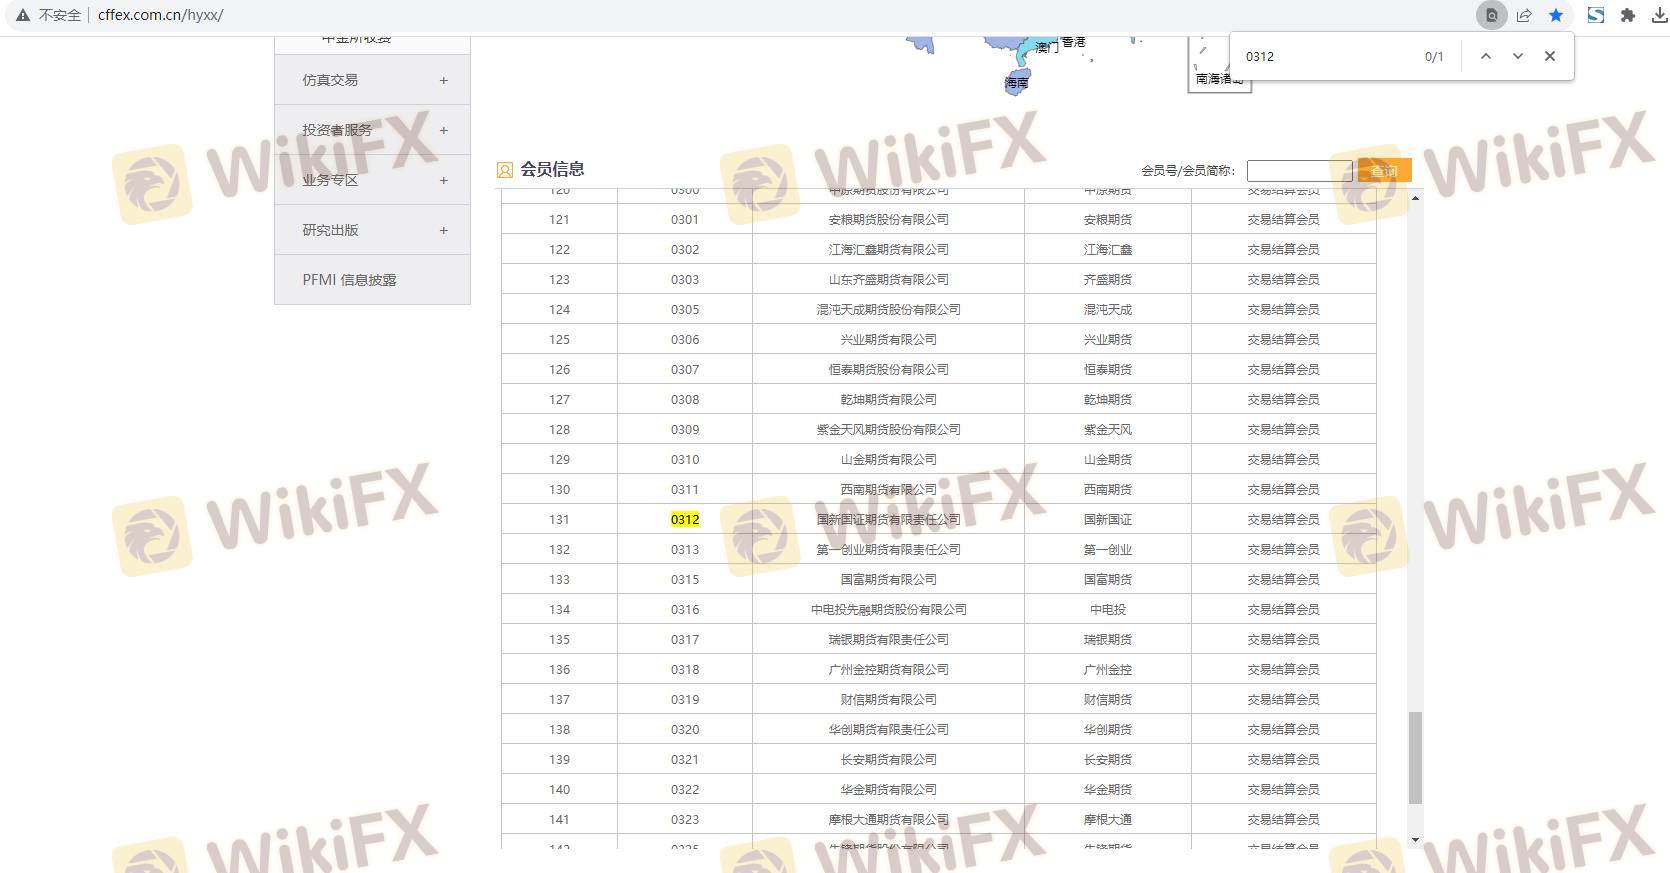Click the blue S extension icon
1670x873 pixels.
pyautogui.click(x=1596, y=15)
